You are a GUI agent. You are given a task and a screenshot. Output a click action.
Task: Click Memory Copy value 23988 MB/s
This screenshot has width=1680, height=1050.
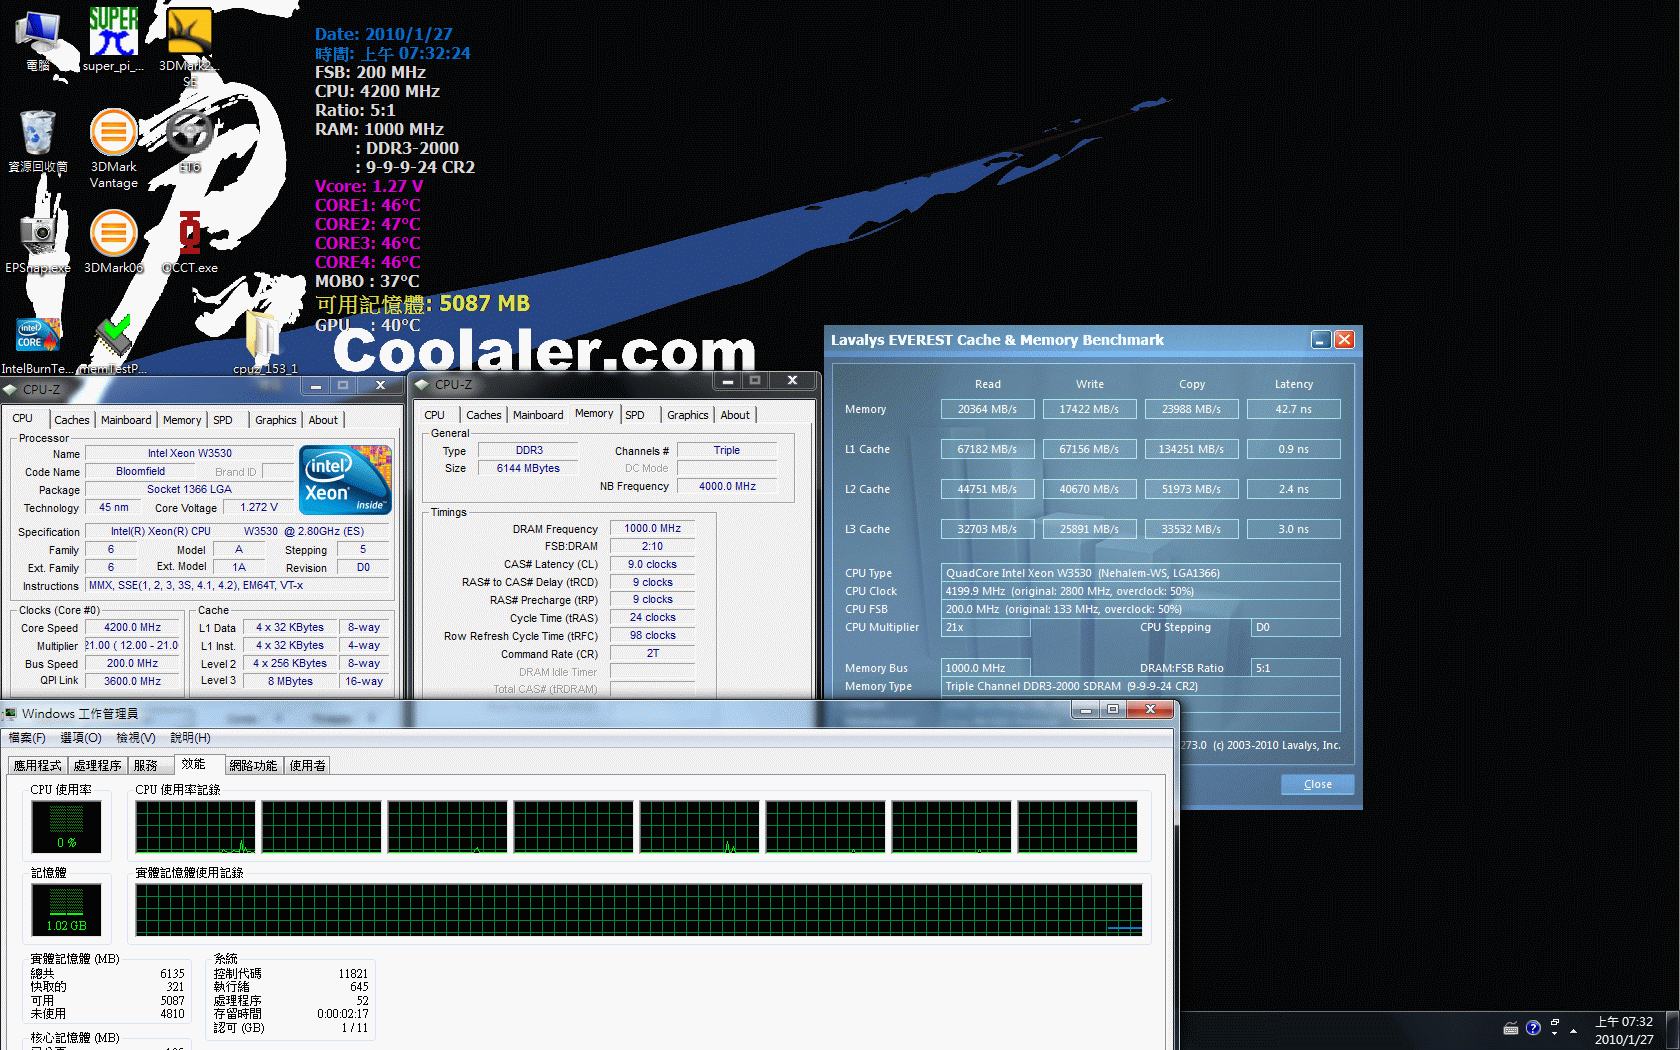[1191, 409]
